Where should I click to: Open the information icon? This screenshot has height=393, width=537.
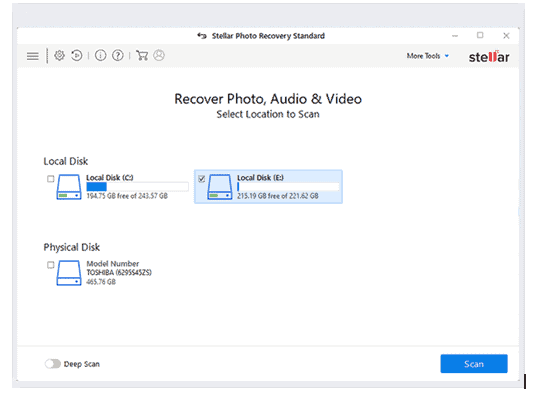pyautogui.click(x=100, y=55)
